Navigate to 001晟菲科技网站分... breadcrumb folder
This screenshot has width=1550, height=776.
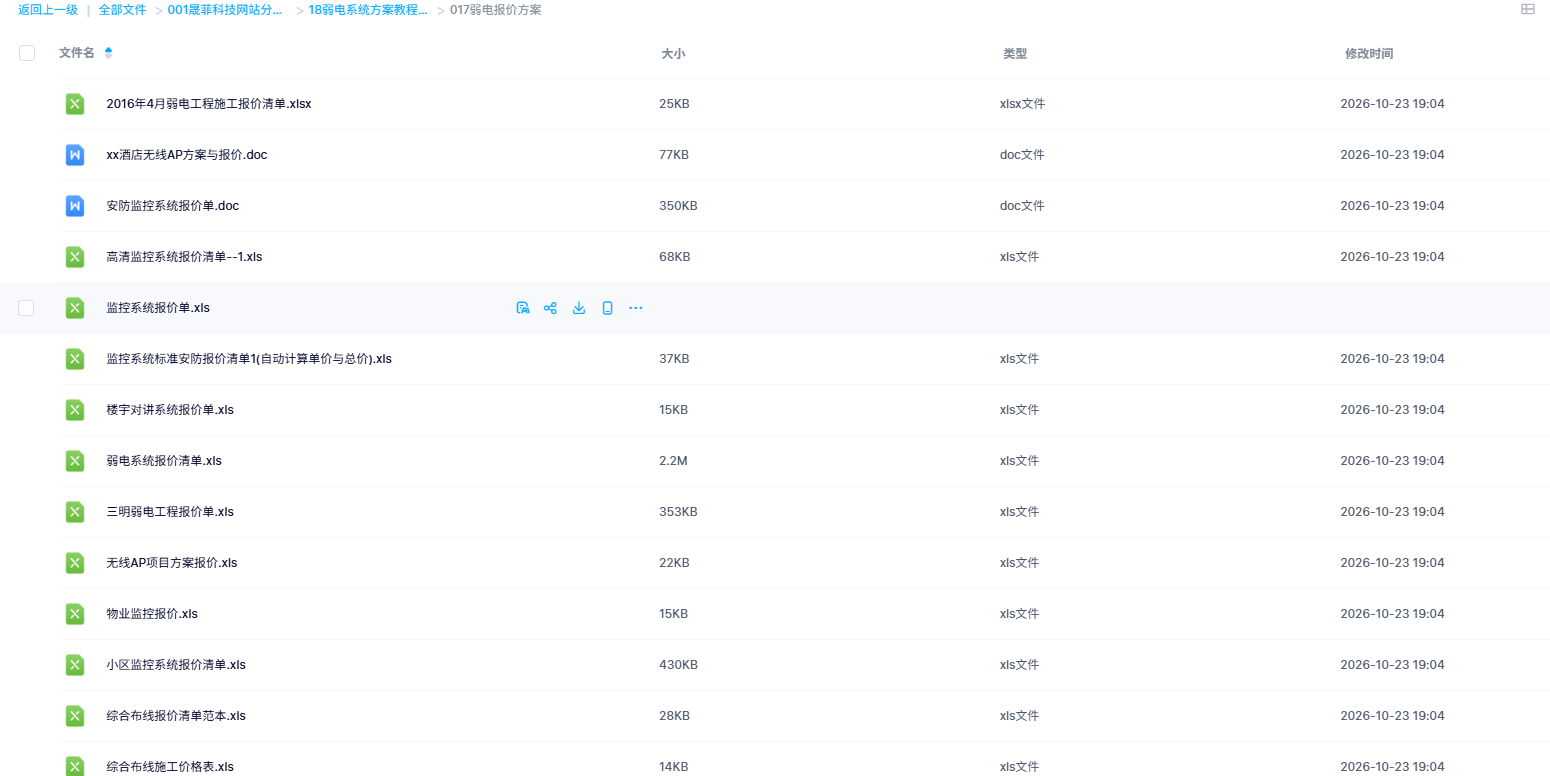[x=225, y=10]
